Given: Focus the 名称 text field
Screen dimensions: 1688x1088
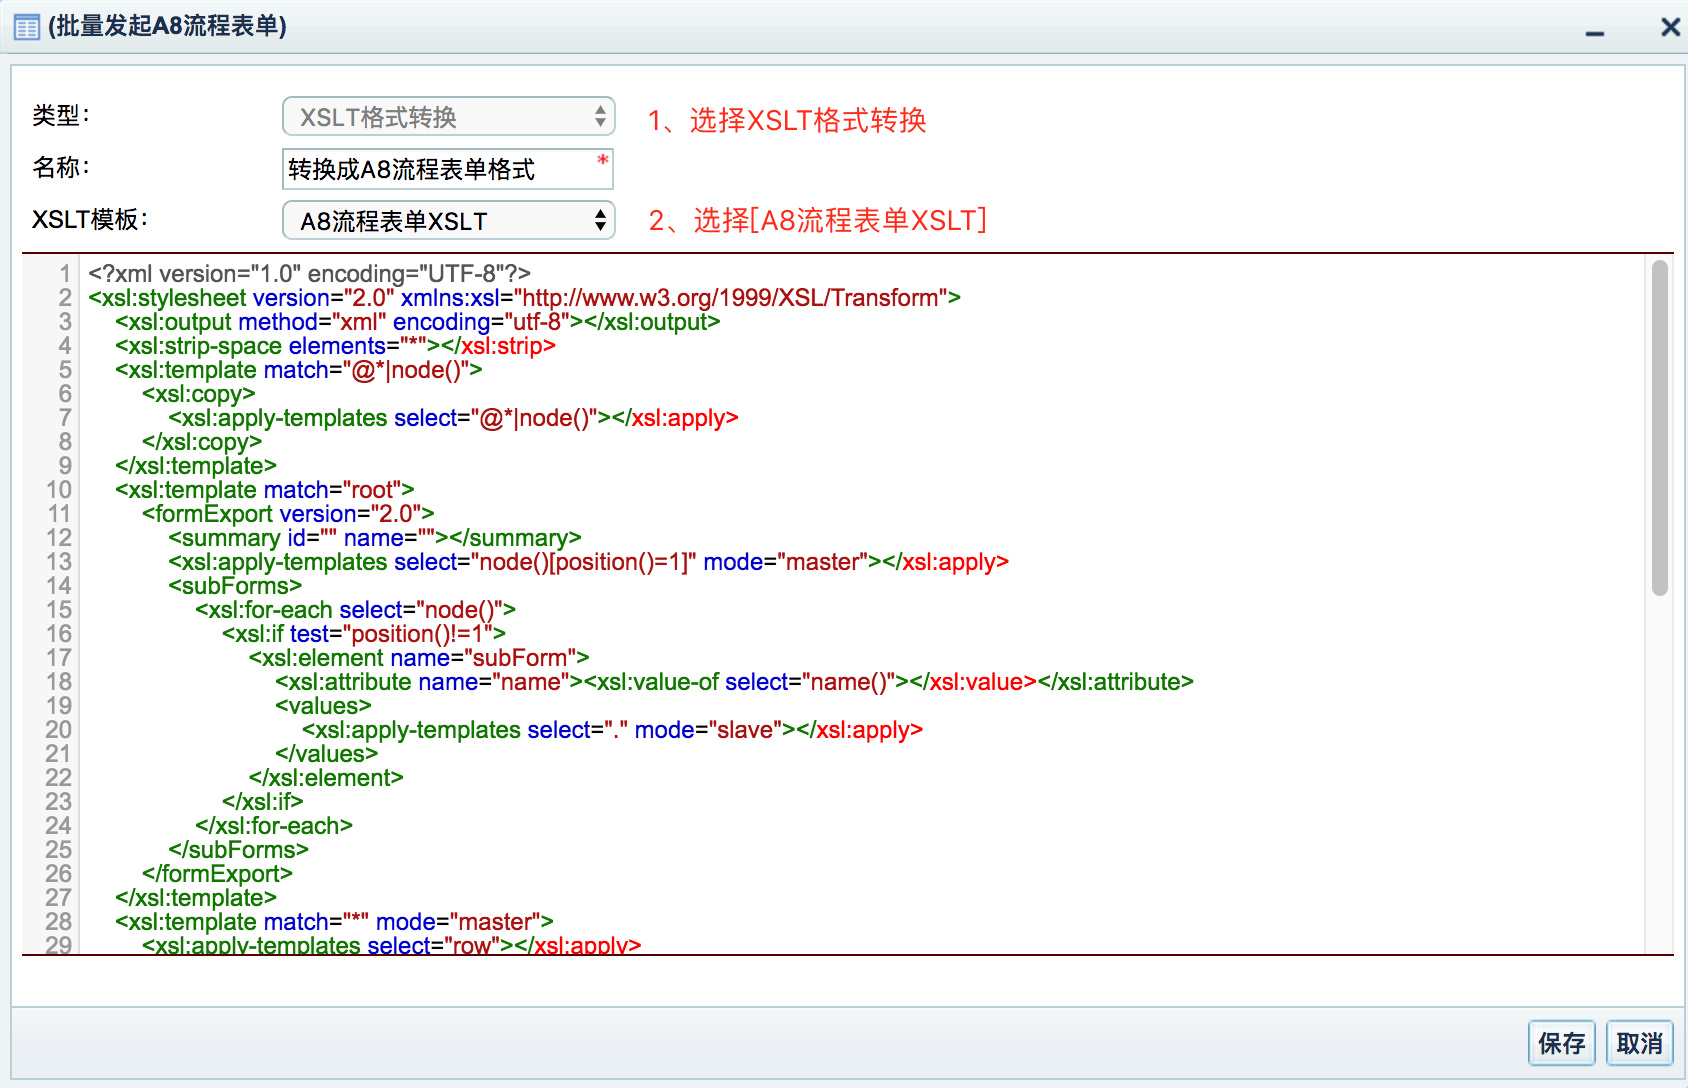Looking at the screenshot, I should (x=440, y=169).
